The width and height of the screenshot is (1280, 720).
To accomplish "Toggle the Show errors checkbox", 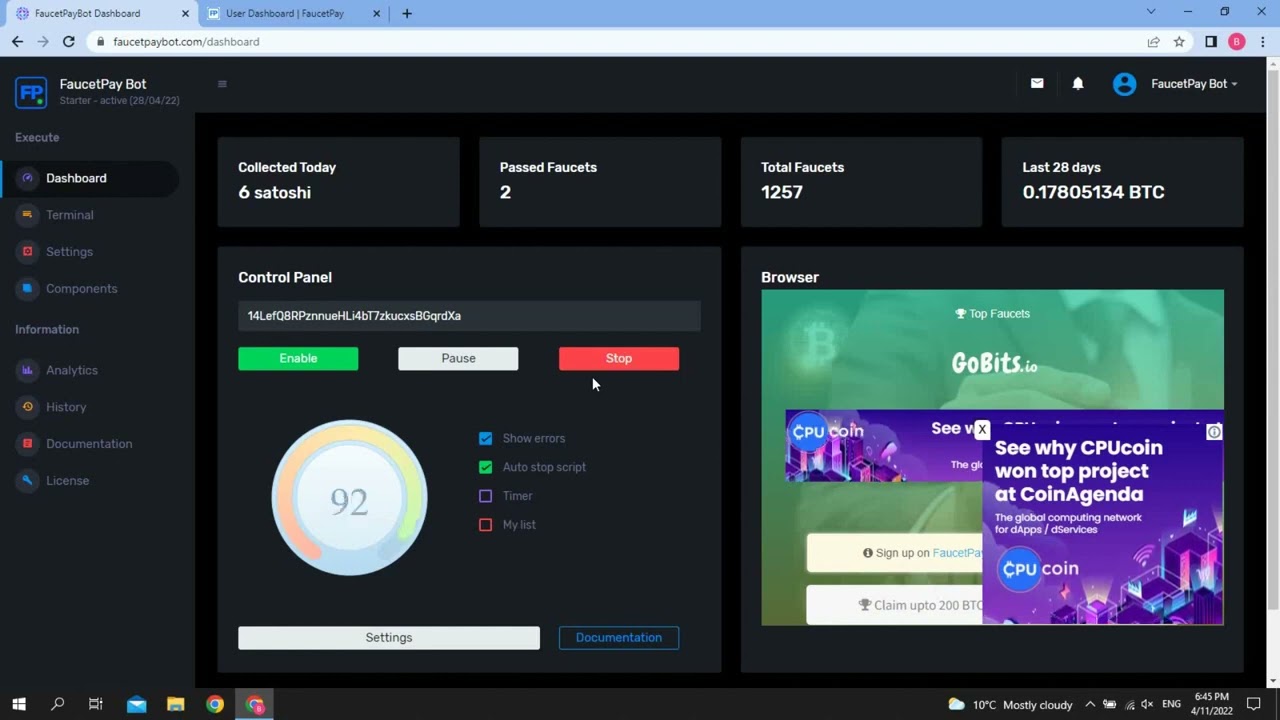I will (x=485, y=438).
